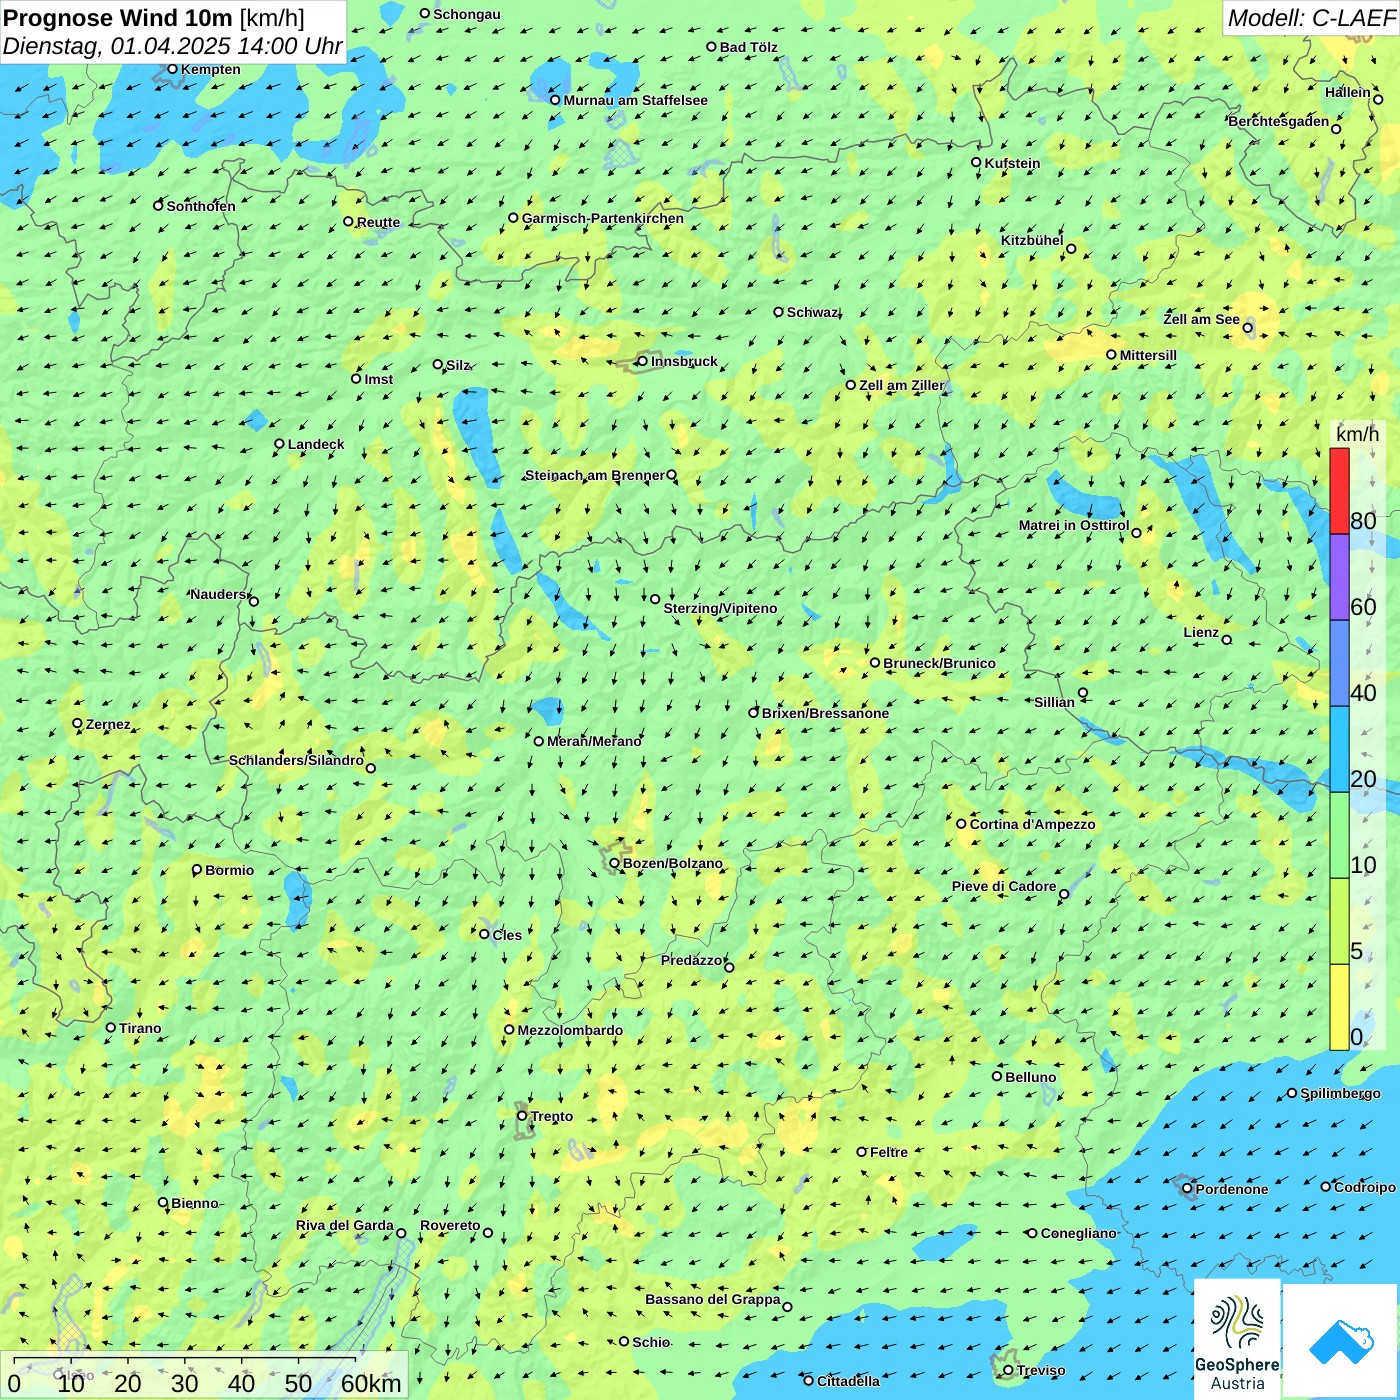
Task: Select the Murnau am Staffelsee label
Action: pos(635,100)
